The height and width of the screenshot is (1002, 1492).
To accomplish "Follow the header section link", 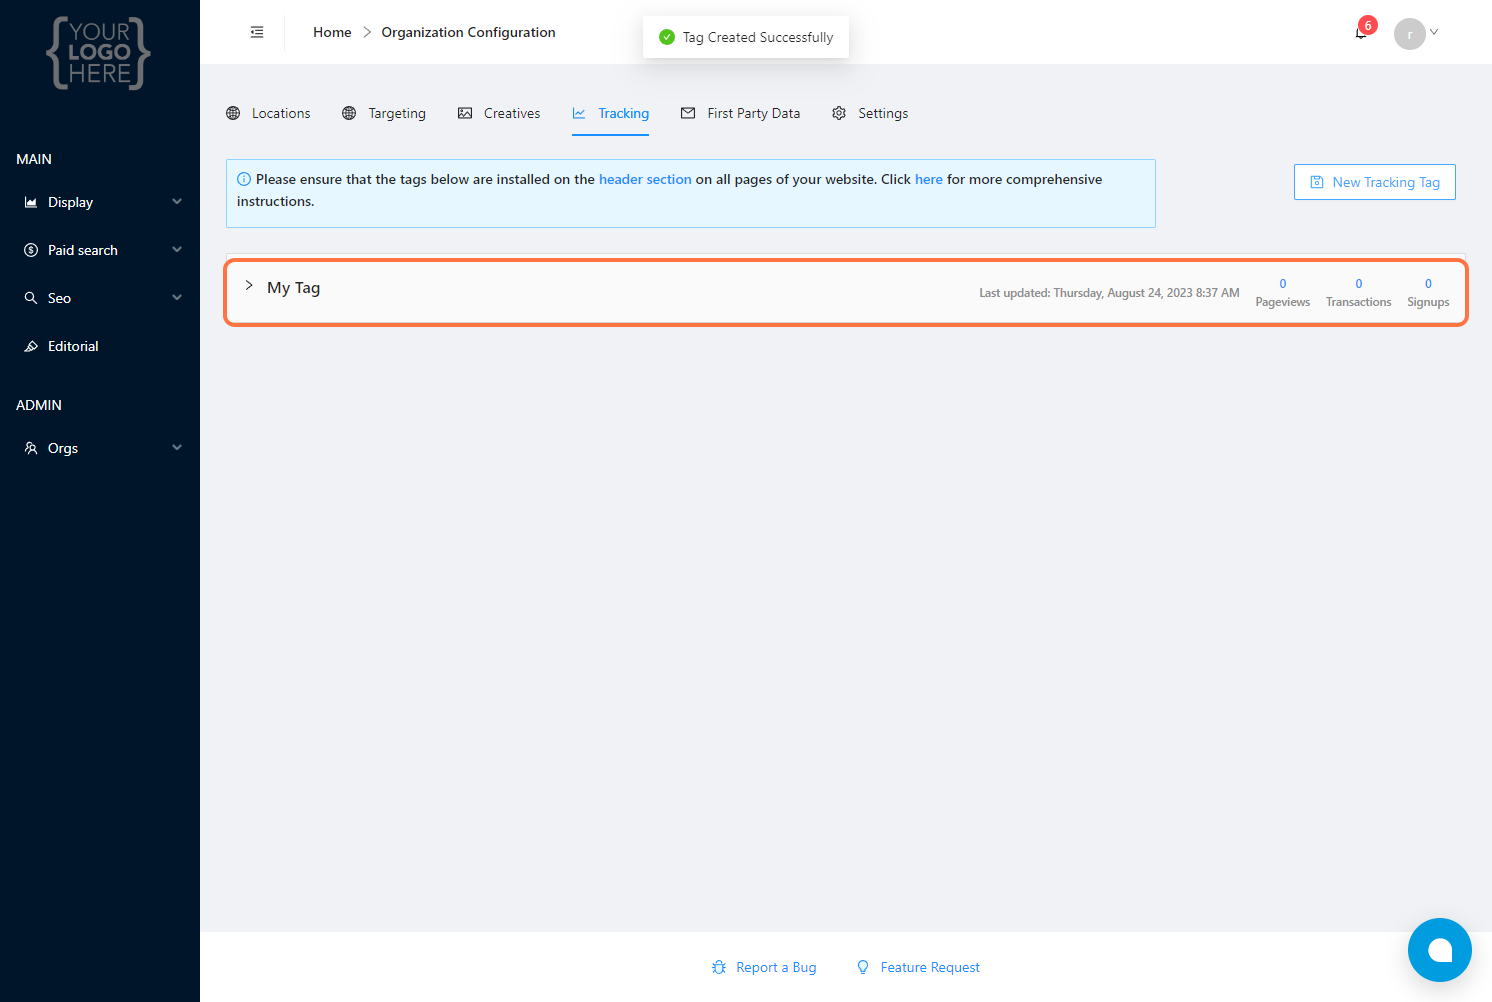I will click(645, 179).
